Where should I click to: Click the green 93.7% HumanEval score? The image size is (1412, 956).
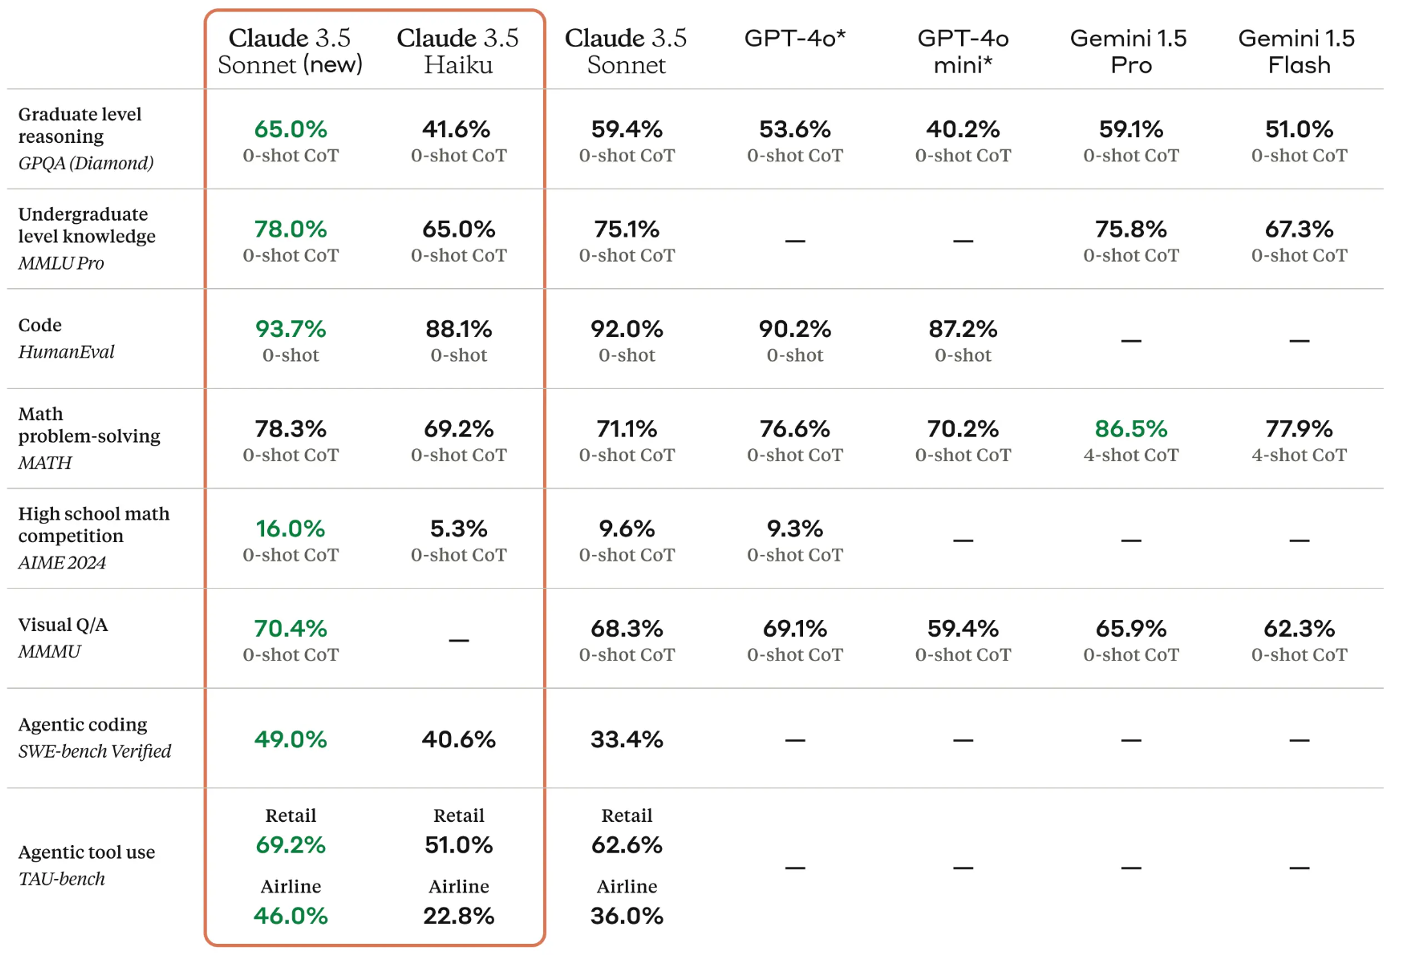click(x=291, y=329)
